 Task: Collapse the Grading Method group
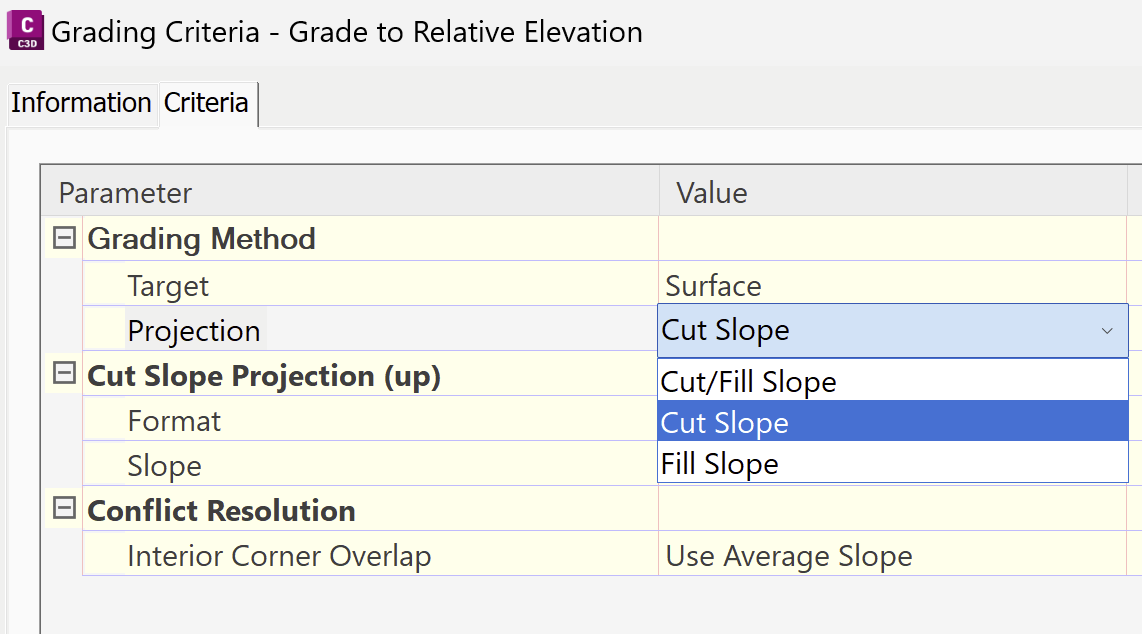(63, 238)
